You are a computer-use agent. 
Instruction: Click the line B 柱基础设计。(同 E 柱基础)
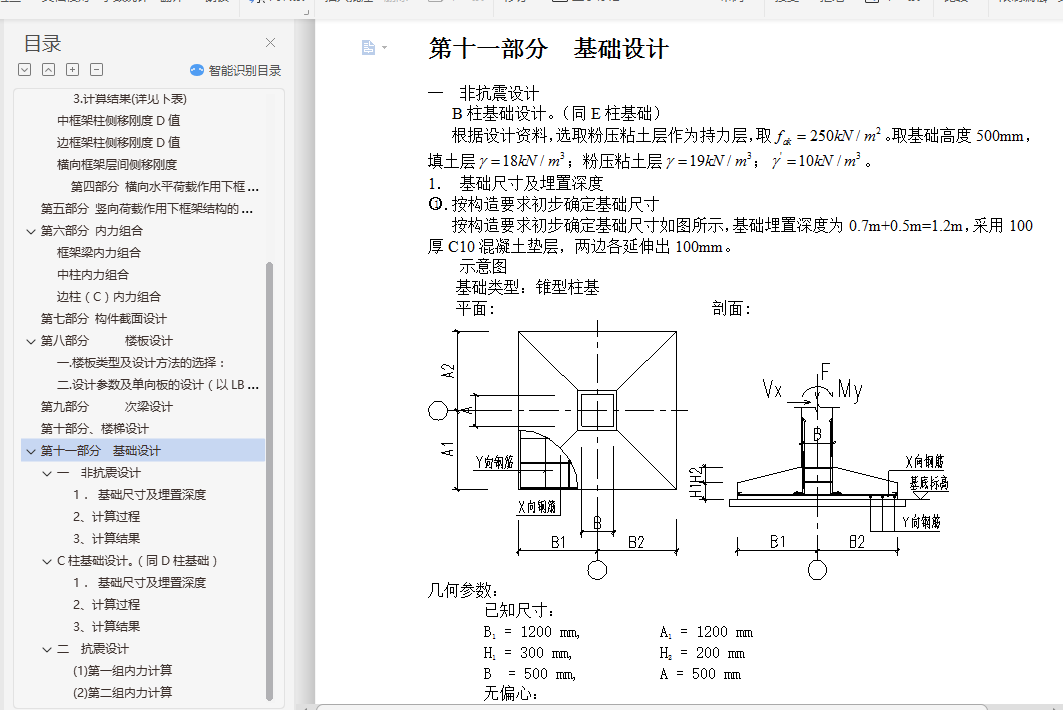click(x=556, y=113)
